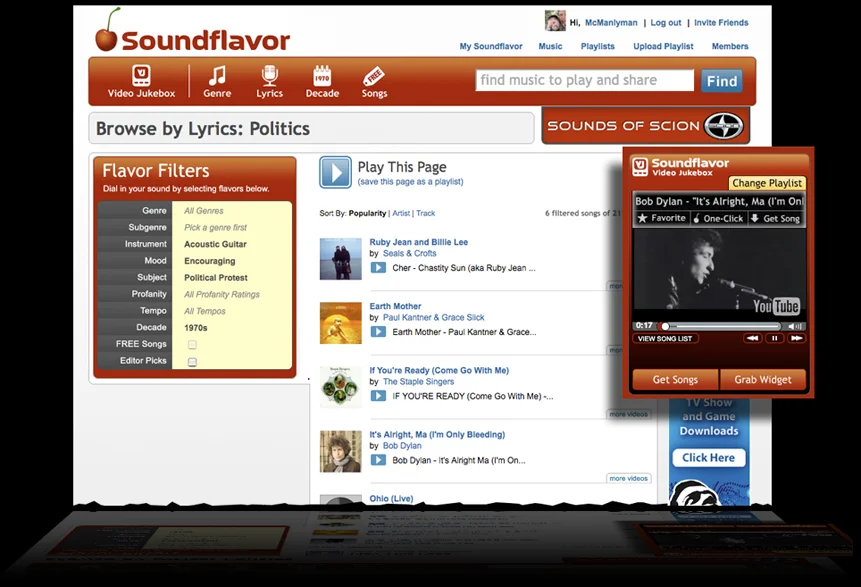Open the FREE Songs tag icon
The height and width of the screenshot is (587, 861).
374,75
